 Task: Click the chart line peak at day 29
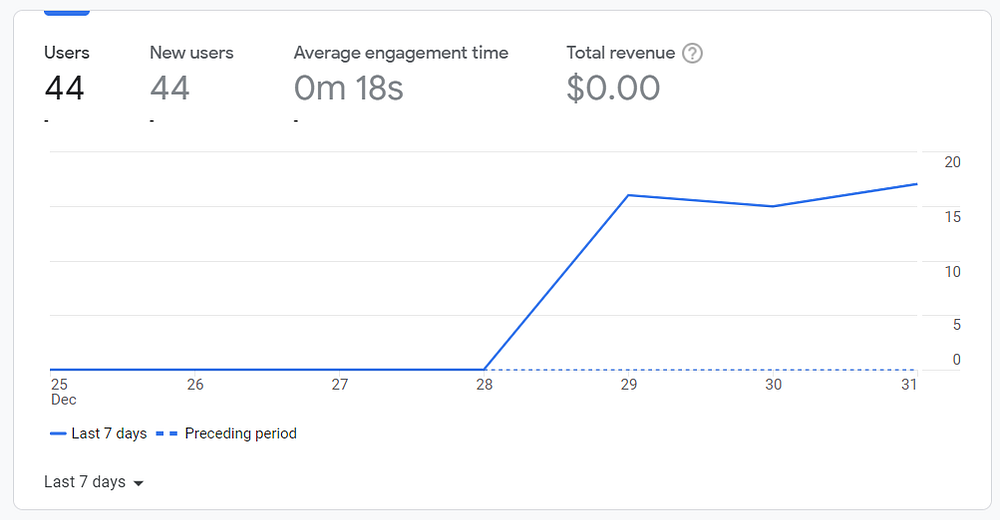(x=628, y=195)
